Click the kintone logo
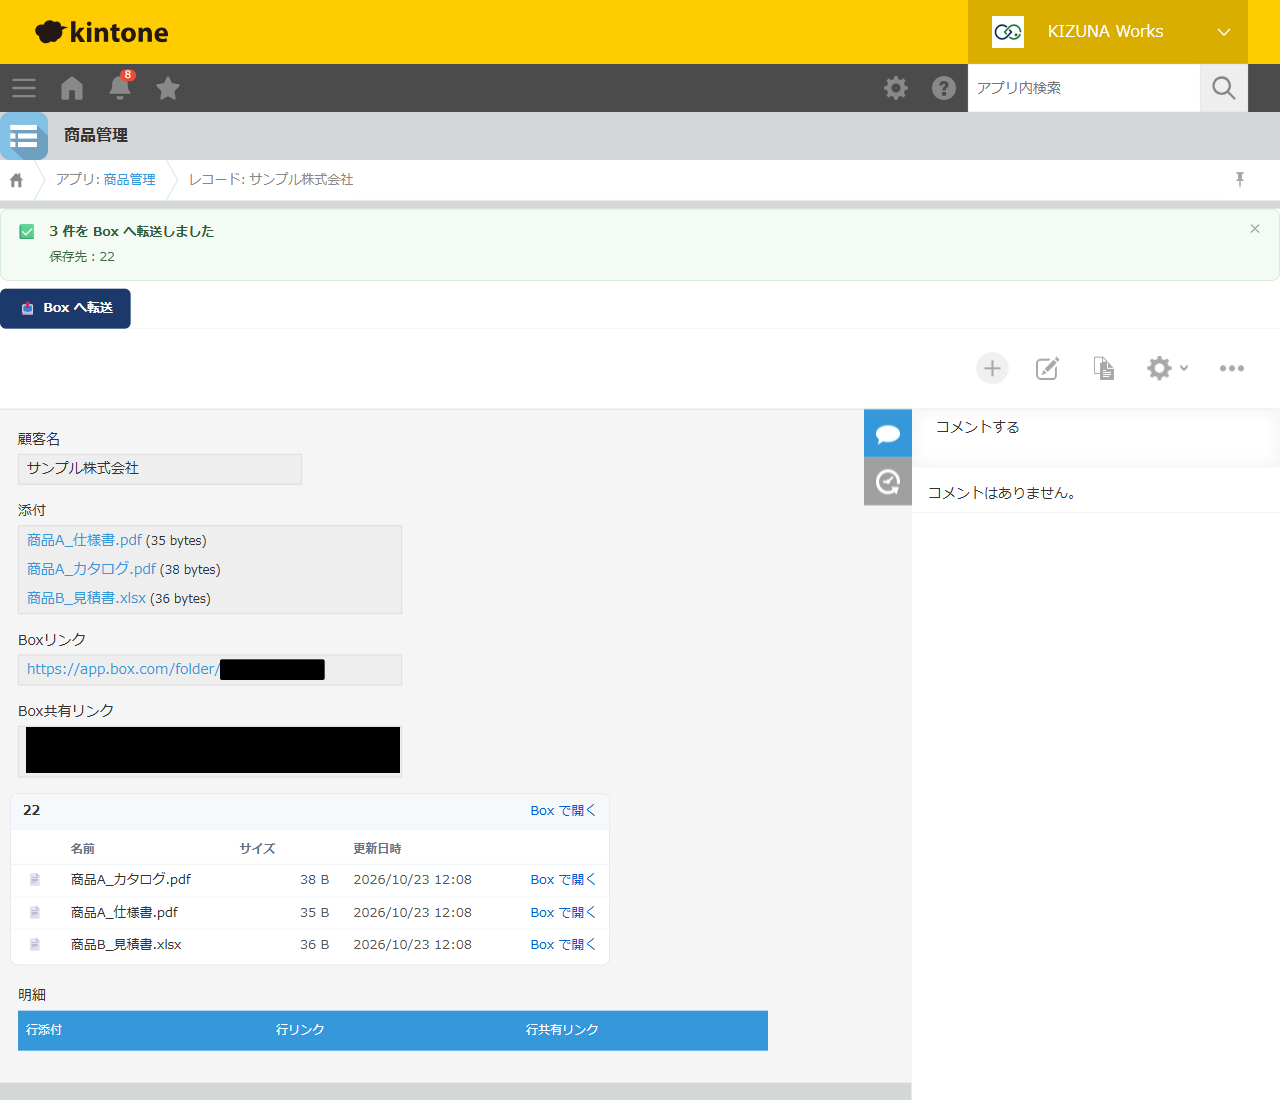This screenshot has height=1100, width=1280. 102,32
